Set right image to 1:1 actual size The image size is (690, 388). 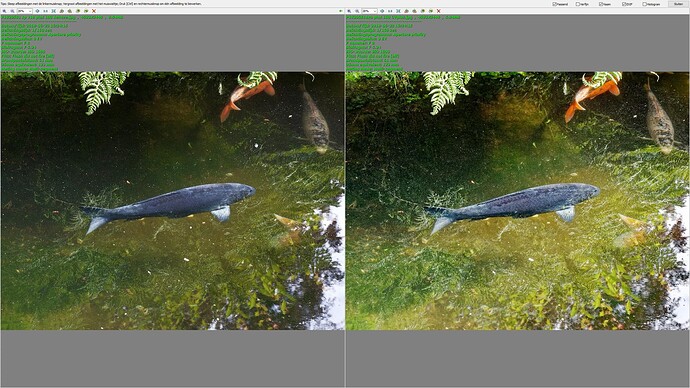click(390, 11)
